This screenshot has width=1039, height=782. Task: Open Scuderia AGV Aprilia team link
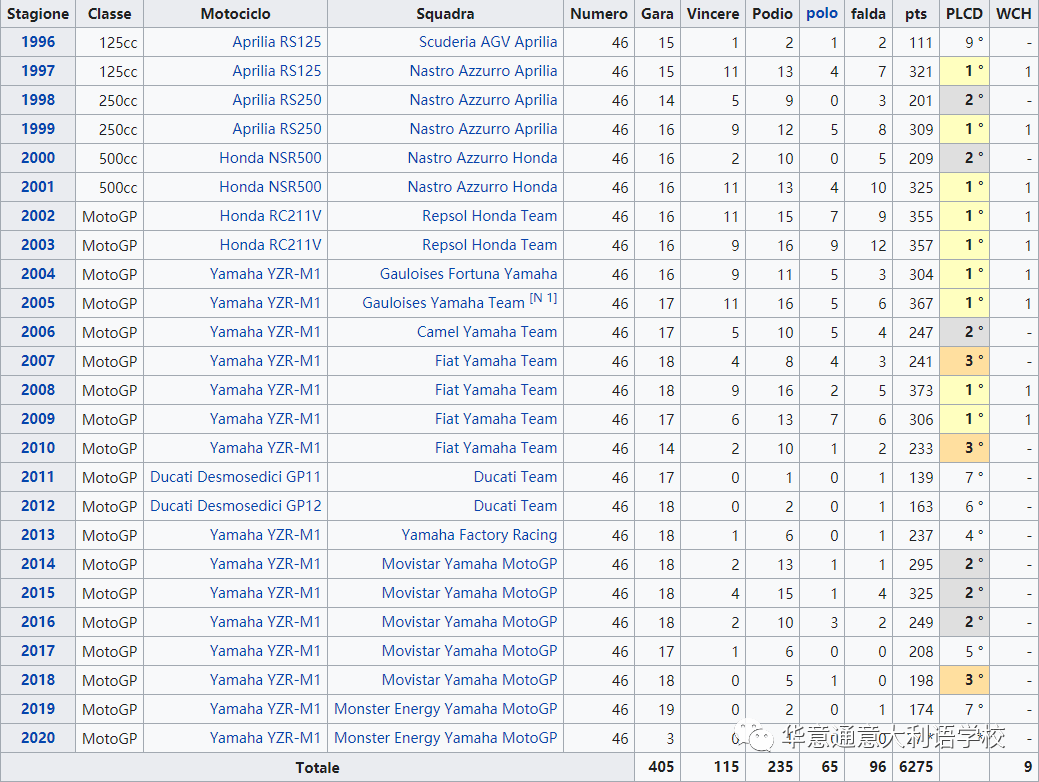click(488, 42)
